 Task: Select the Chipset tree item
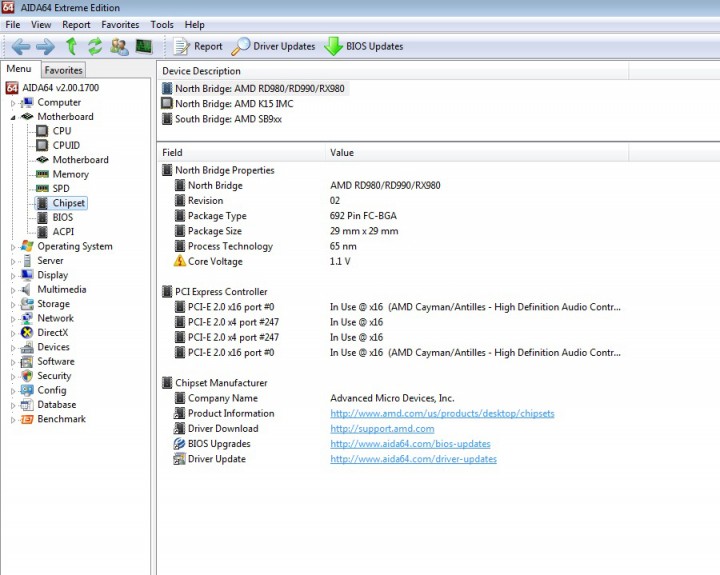tap(68, 203)
